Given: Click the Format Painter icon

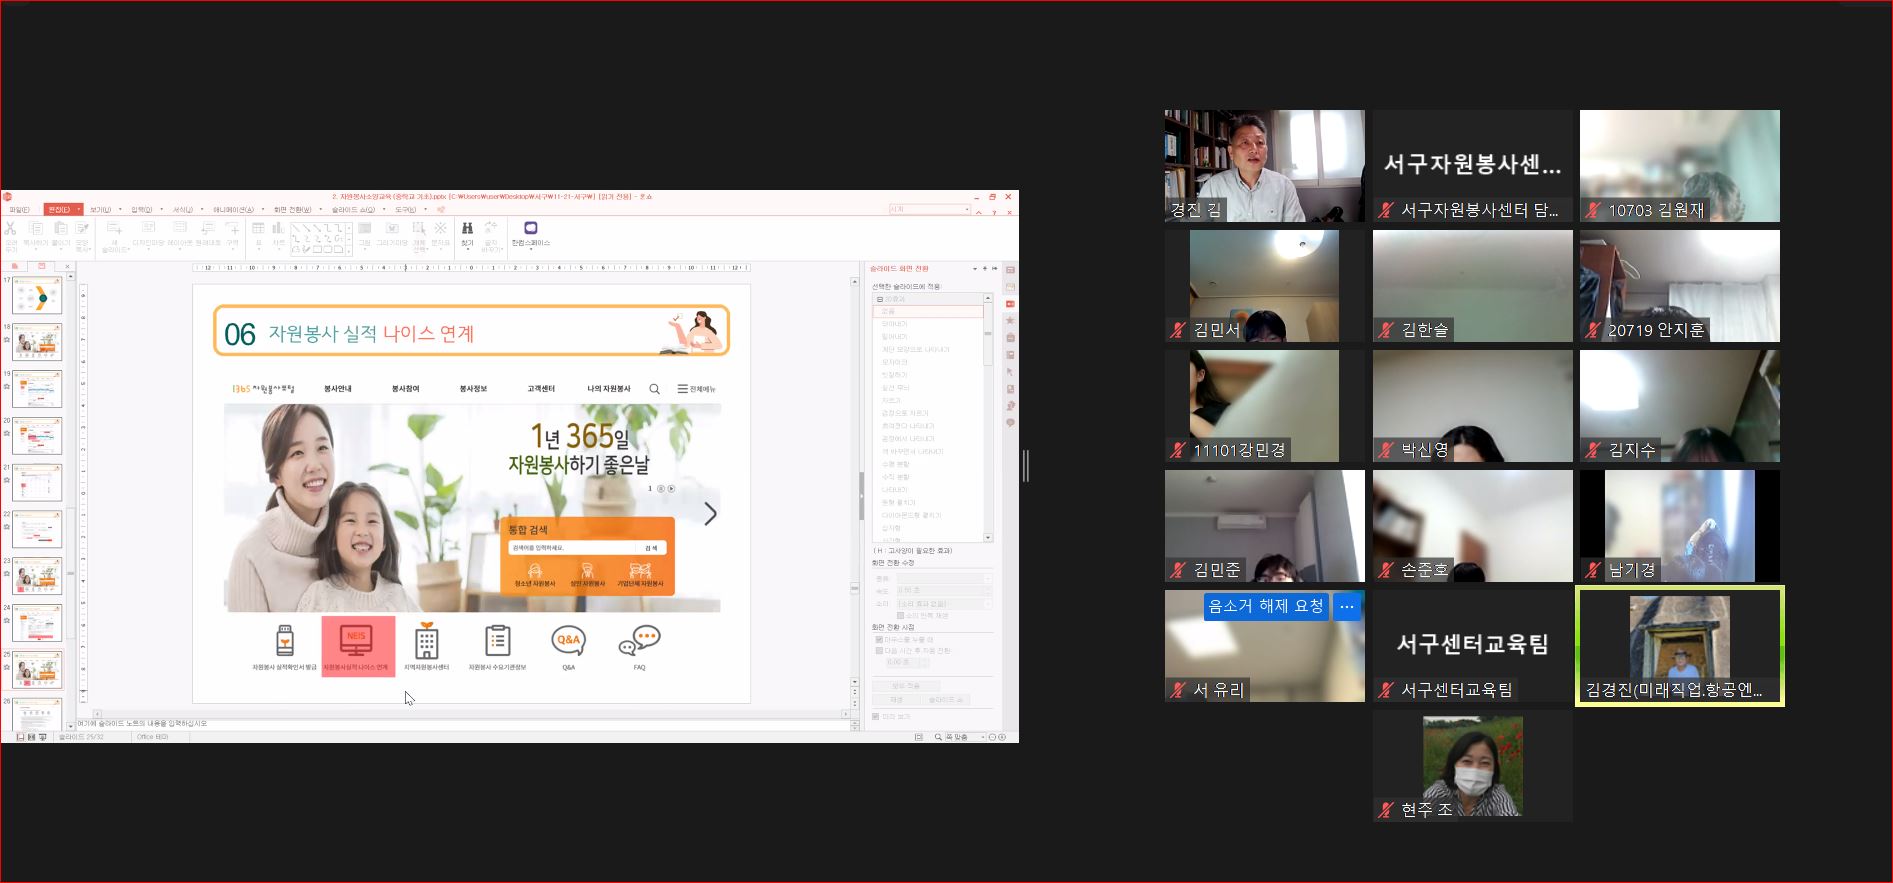Looking at the screenshot, I should [x=82, y=229].
